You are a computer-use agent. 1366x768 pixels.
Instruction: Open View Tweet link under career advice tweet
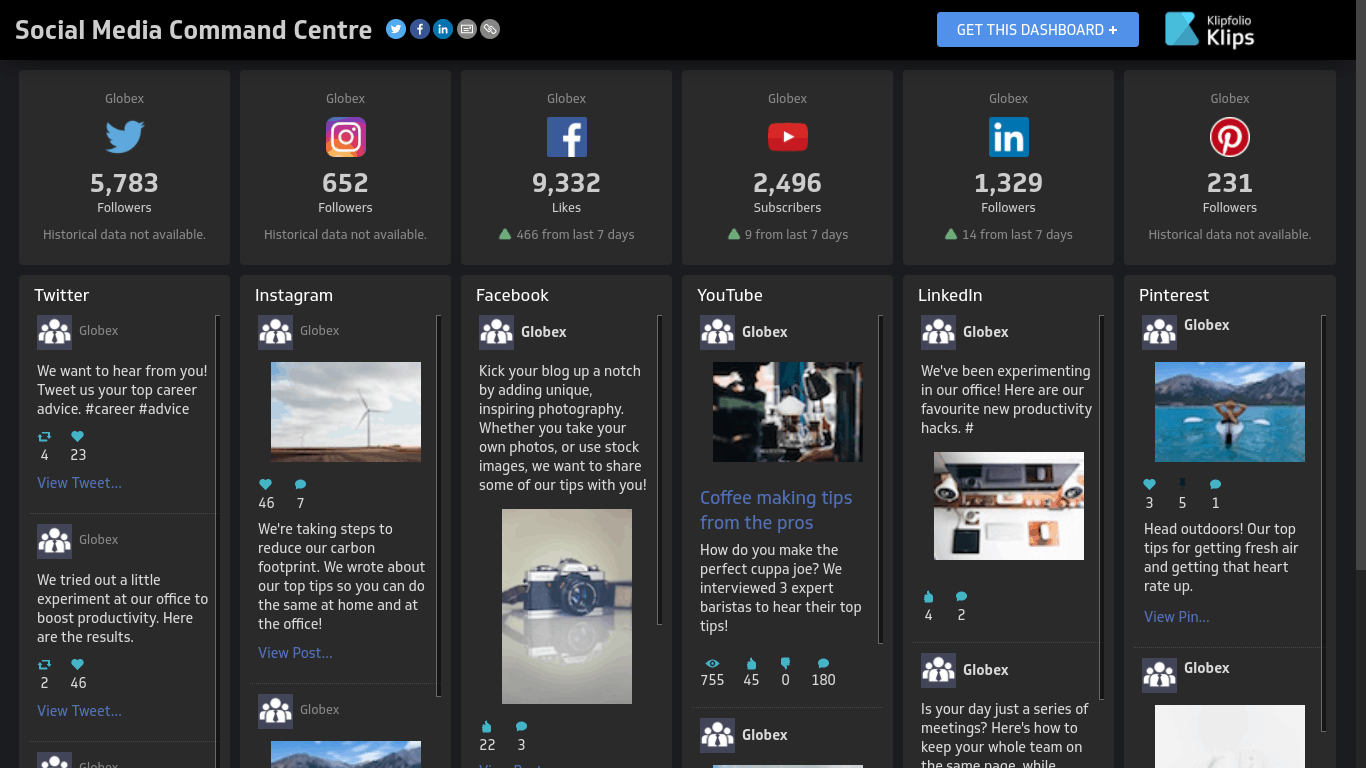click(x=79, y=483)
